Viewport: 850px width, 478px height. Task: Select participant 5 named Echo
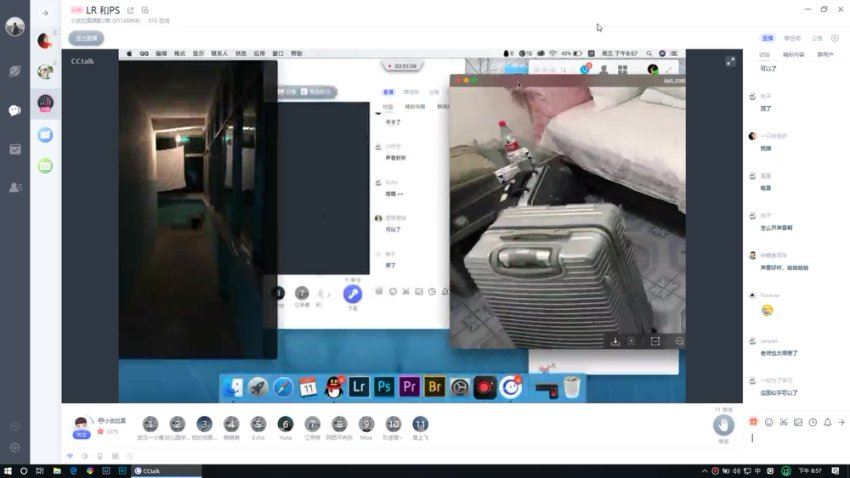[x=258, y=424]
